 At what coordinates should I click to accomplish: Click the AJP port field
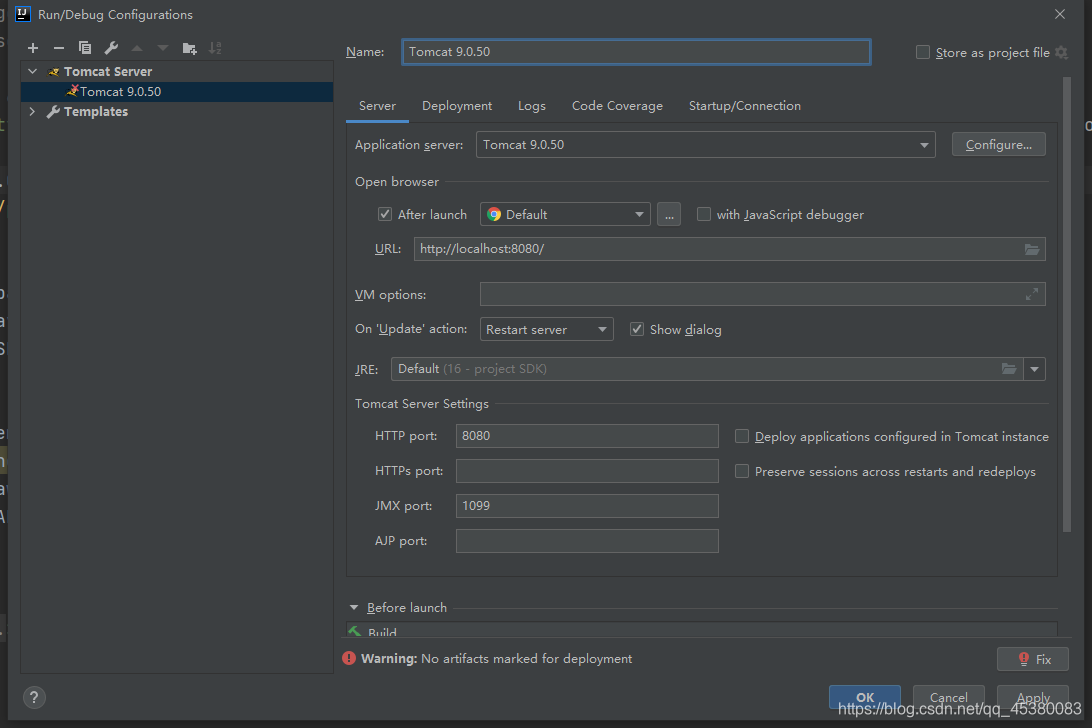pos(587,541)
